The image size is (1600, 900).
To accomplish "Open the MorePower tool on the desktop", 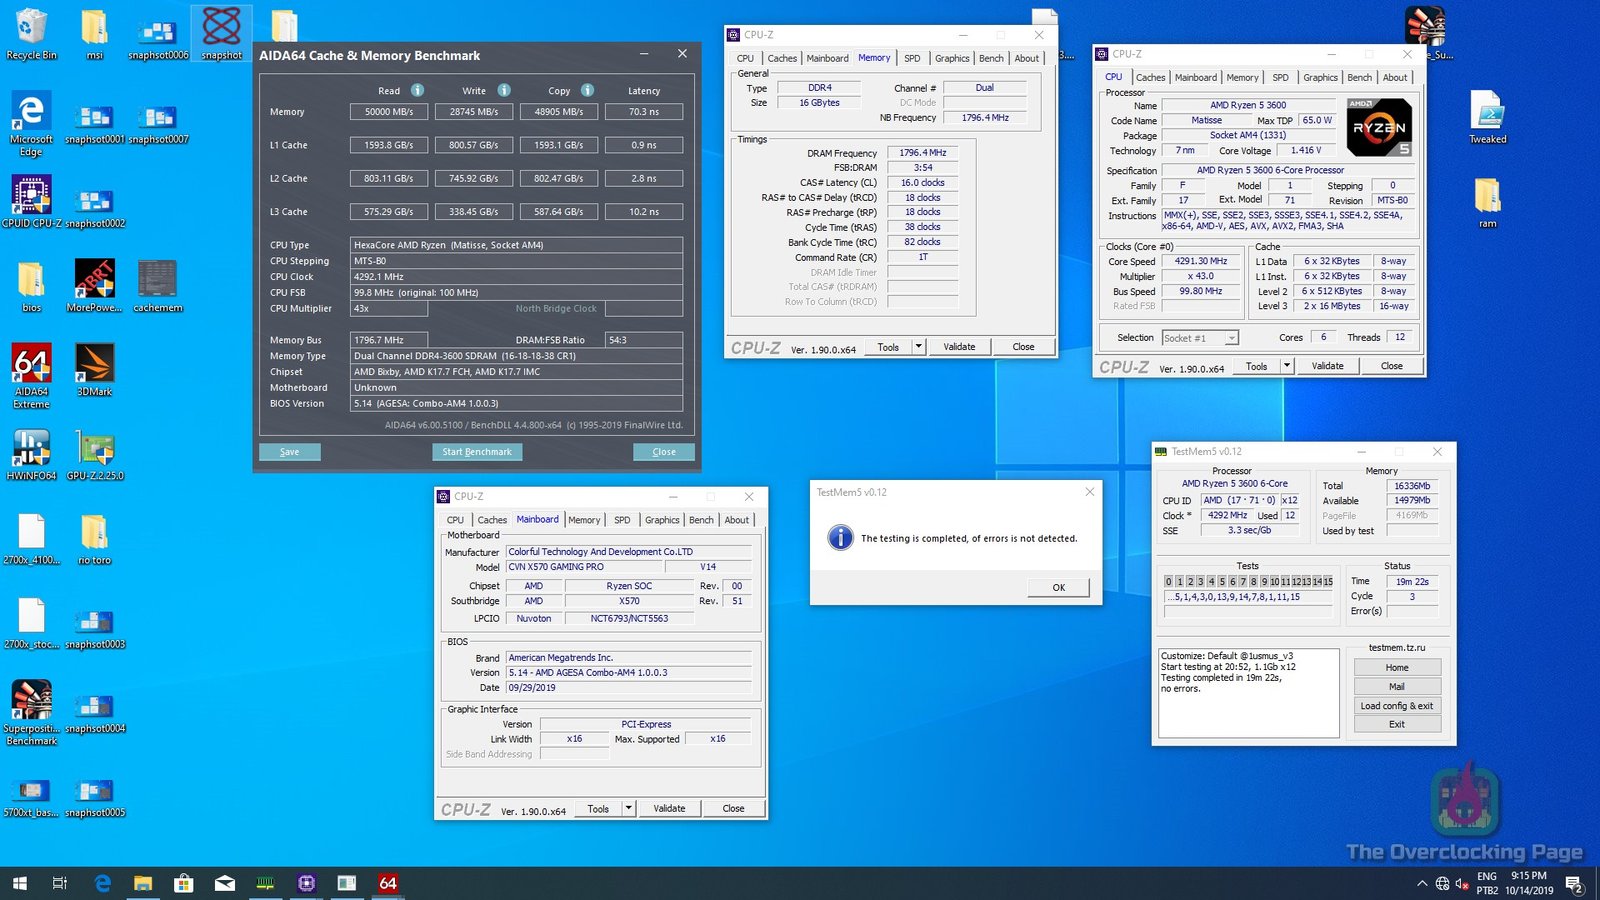I will [95, 280].
